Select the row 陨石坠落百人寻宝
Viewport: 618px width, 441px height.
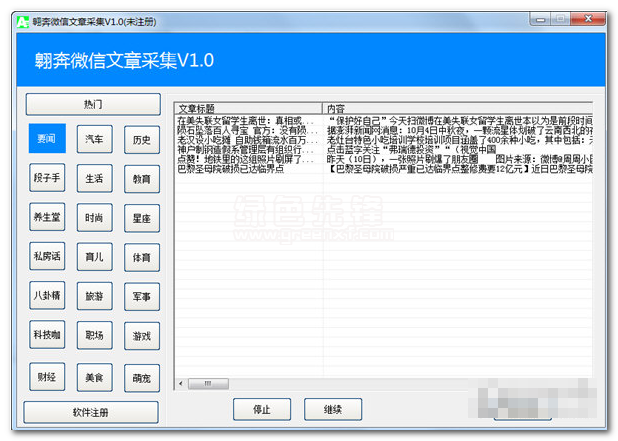pos(383,130)
